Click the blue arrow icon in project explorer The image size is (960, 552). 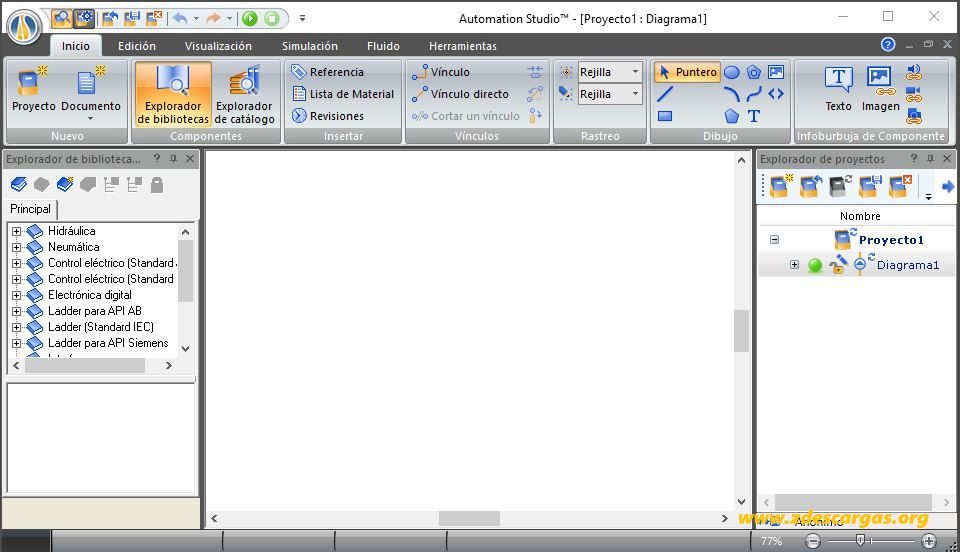coord(948,186)
